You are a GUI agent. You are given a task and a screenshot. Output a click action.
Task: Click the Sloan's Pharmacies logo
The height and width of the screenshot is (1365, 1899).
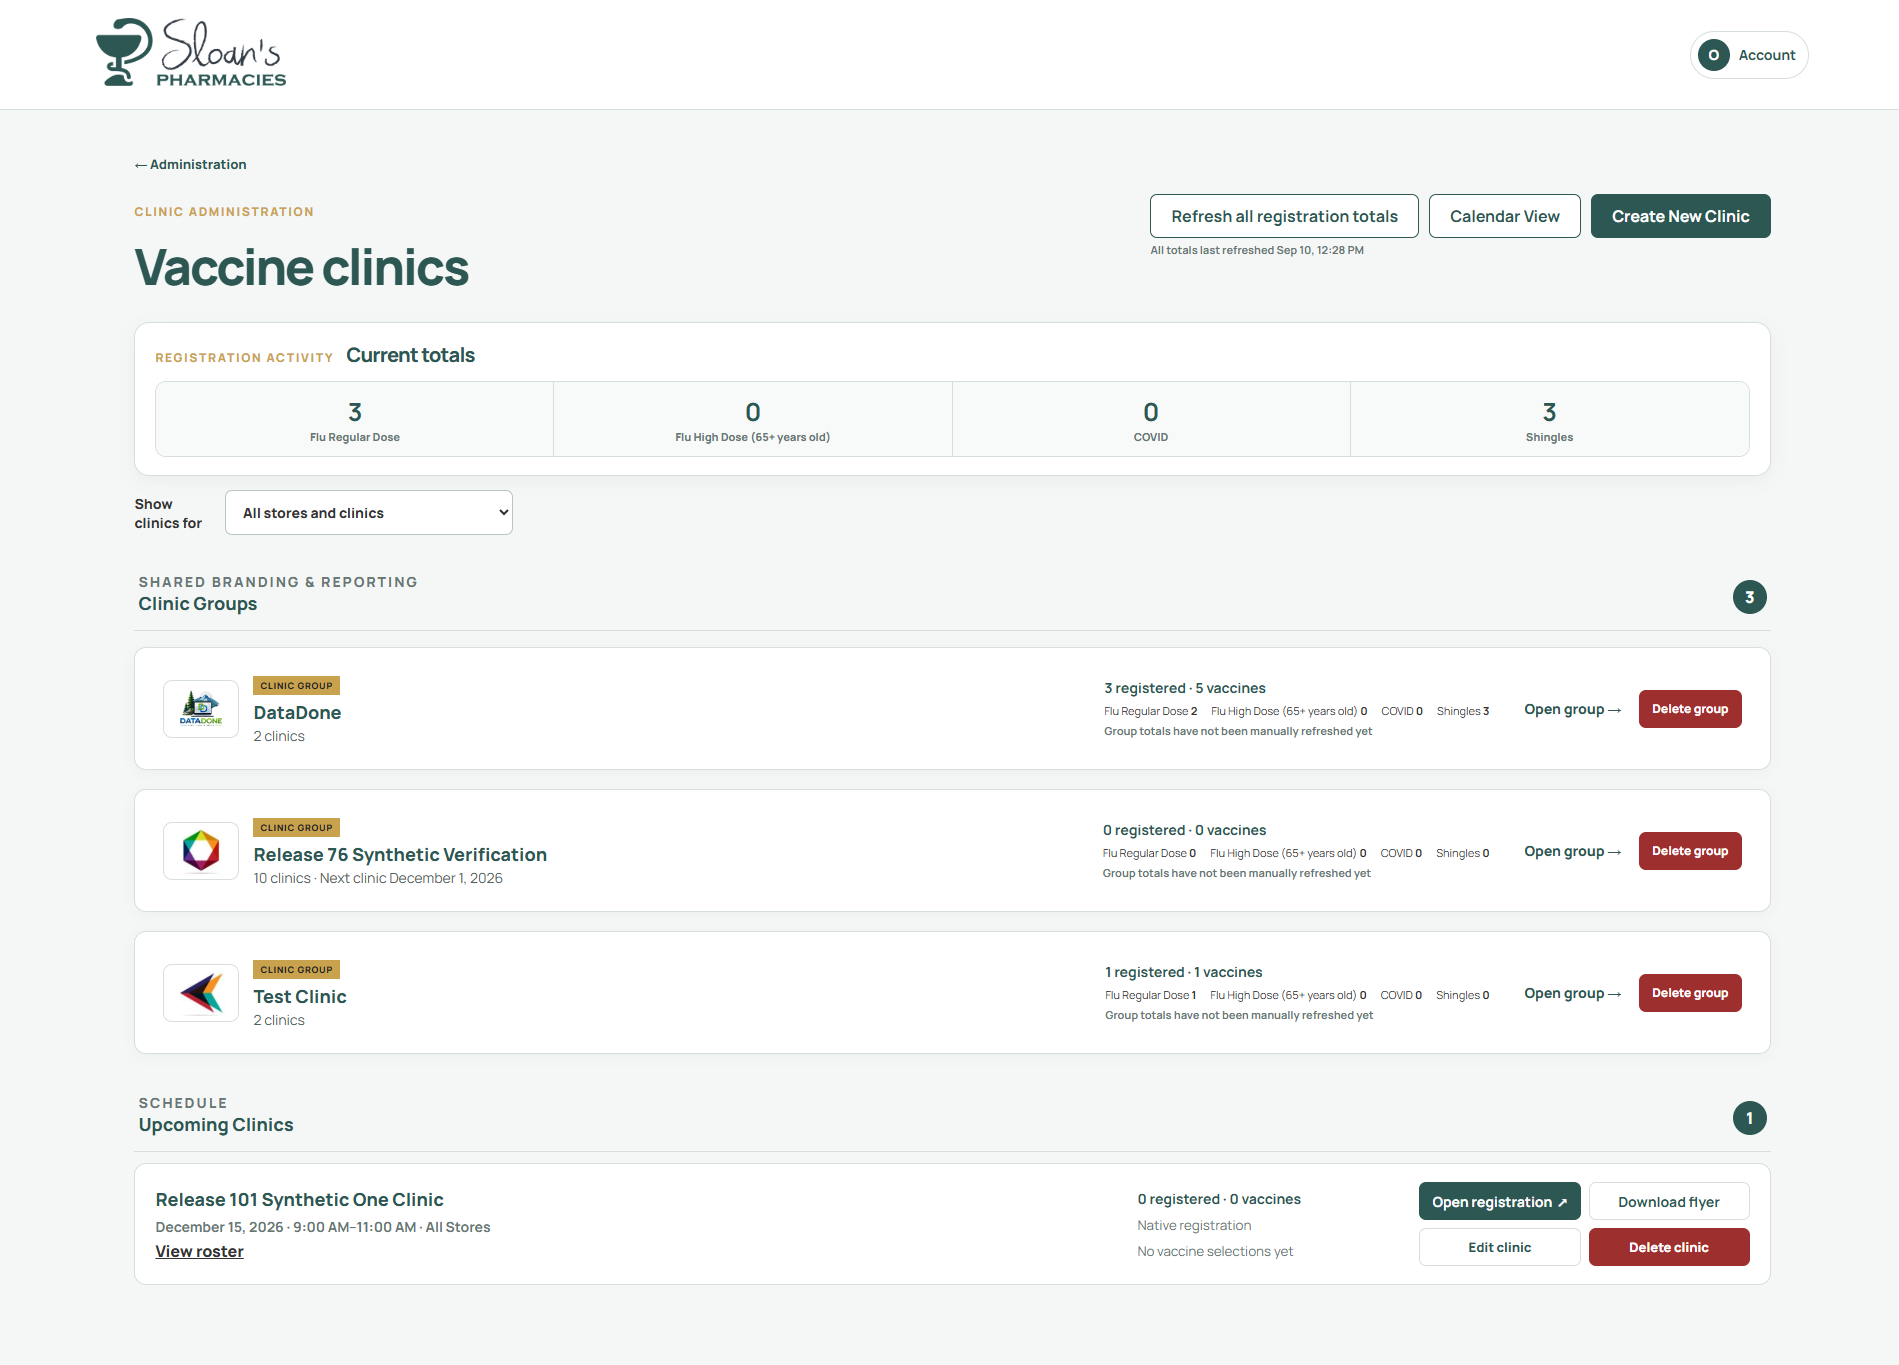click(x=191, y=53)
